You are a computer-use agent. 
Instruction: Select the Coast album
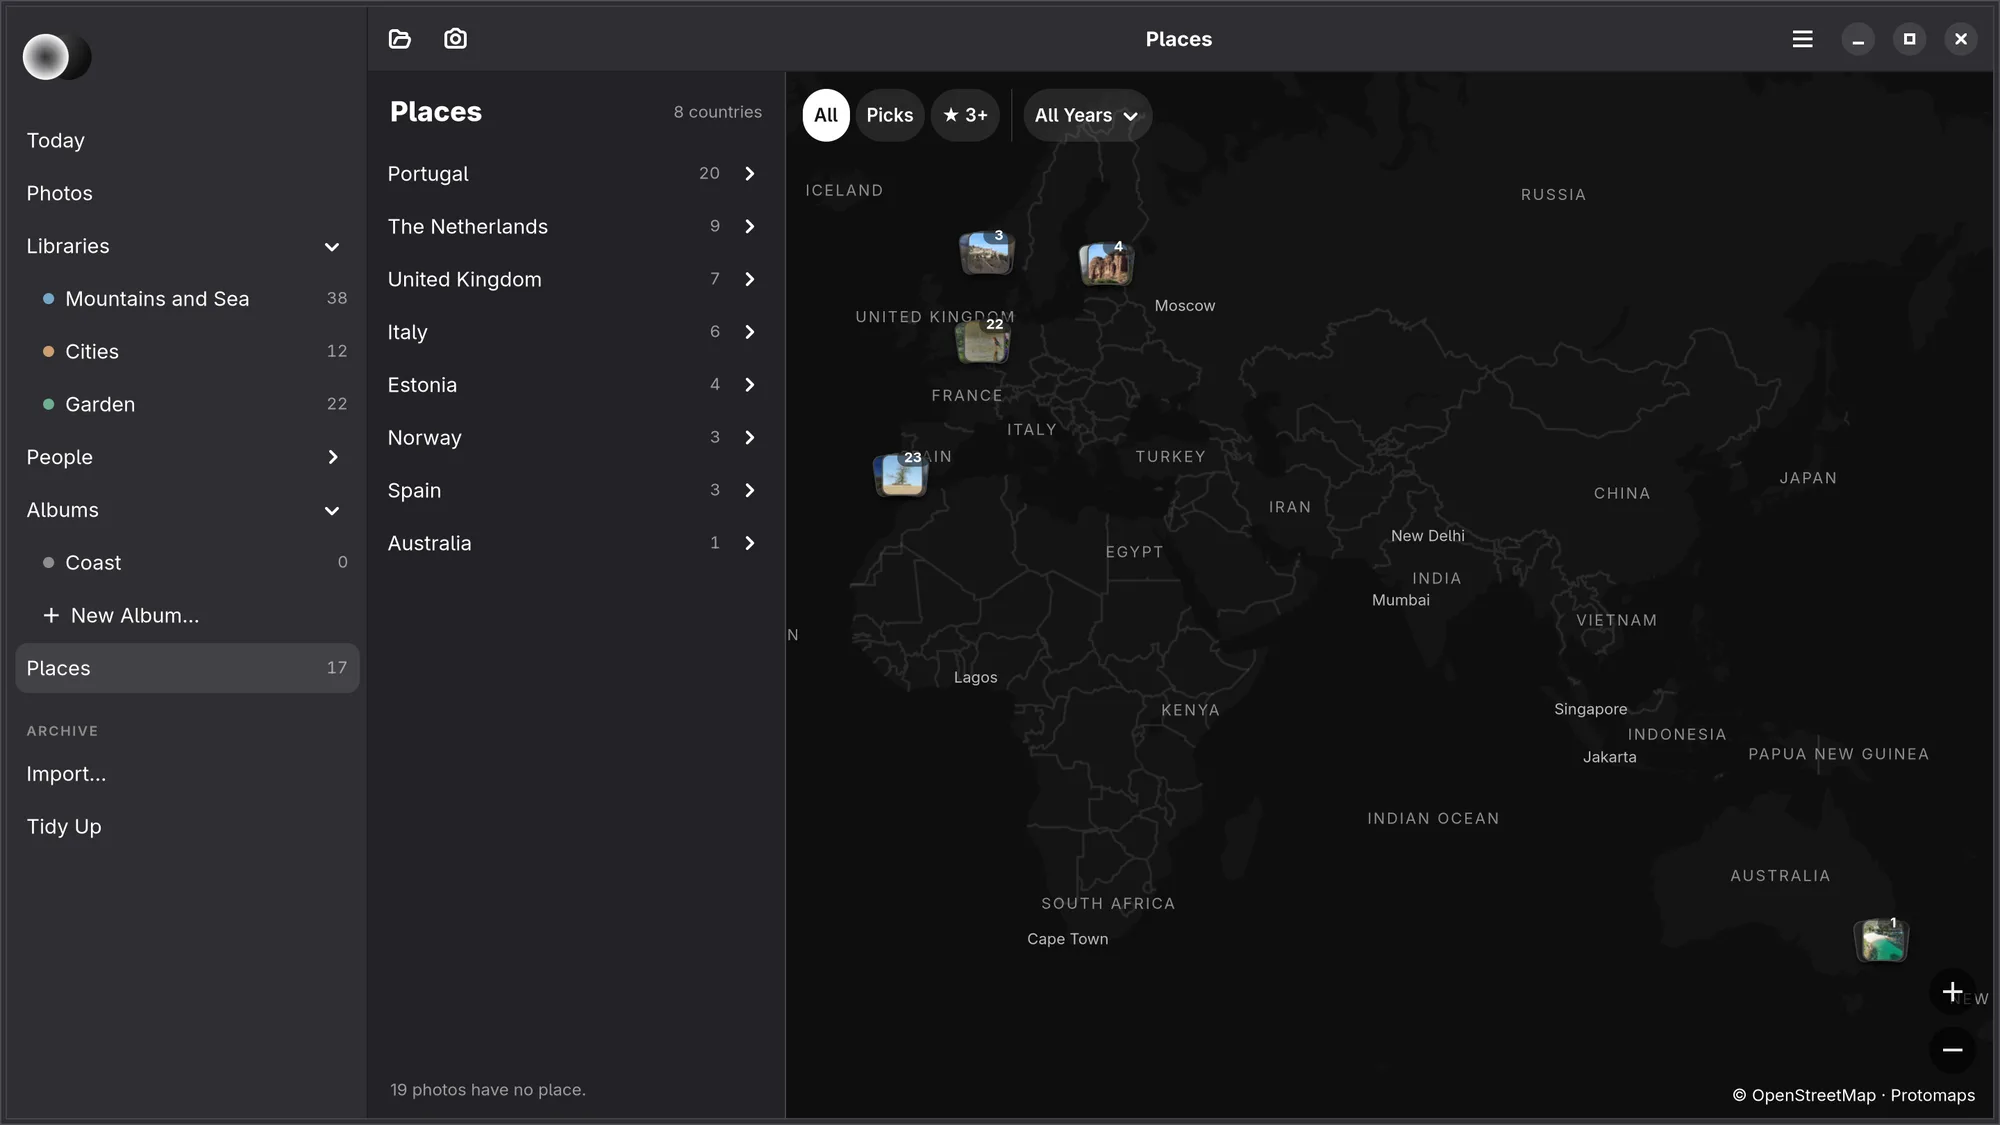click(x=187, y=563)
